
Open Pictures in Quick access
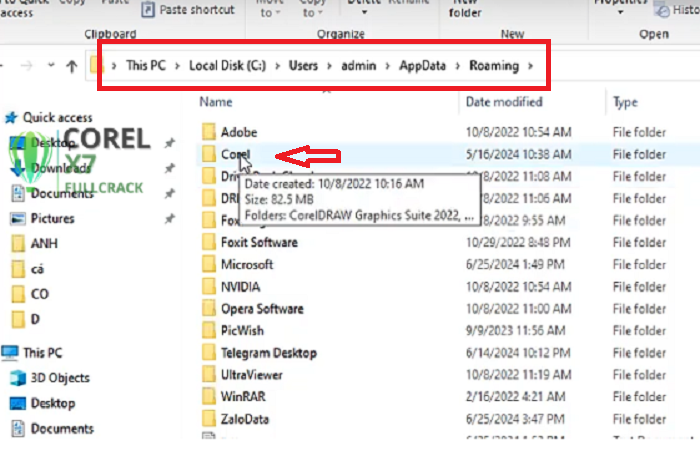point(52,218)
